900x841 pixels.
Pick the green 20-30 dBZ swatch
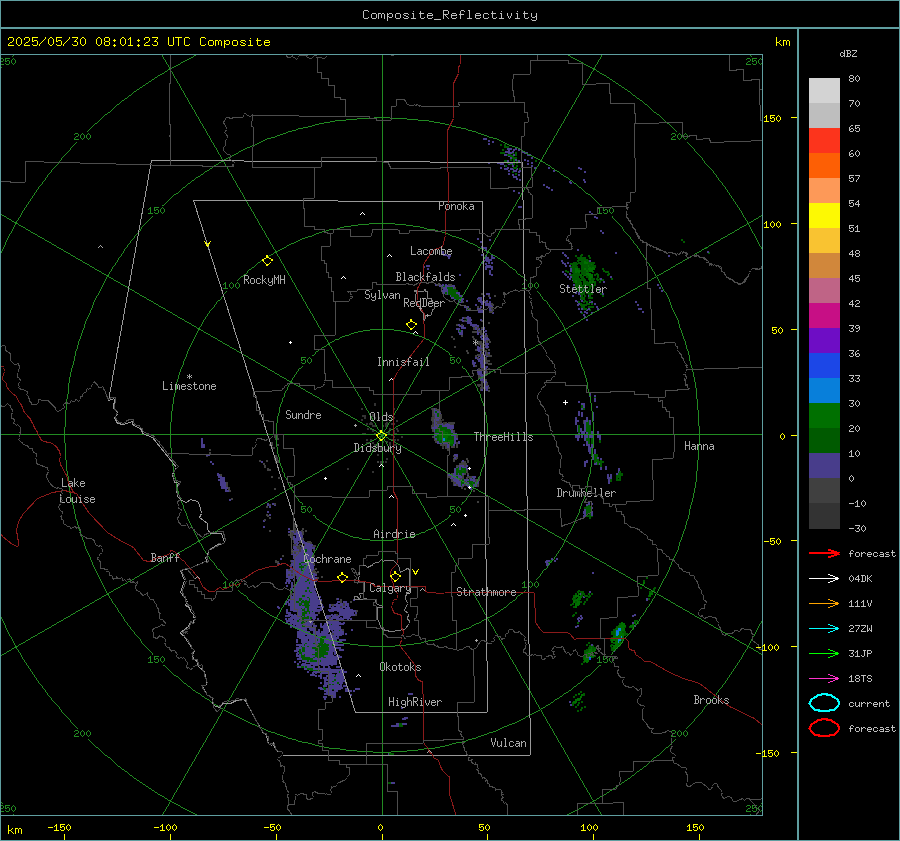[x=824, y=416]
